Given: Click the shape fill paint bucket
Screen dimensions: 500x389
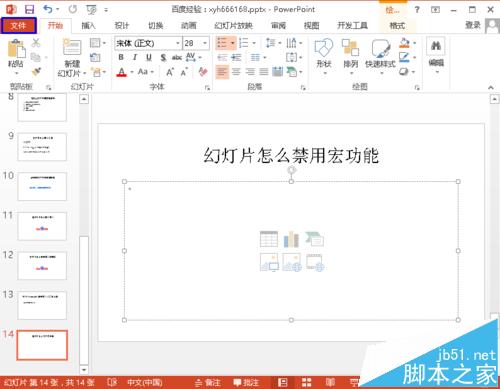Looking at the screenshot, I should (x=404, y=43).
